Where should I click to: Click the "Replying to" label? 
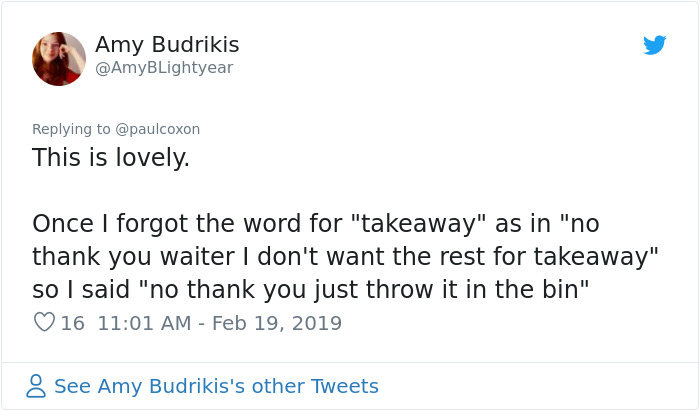click(72, 129)
